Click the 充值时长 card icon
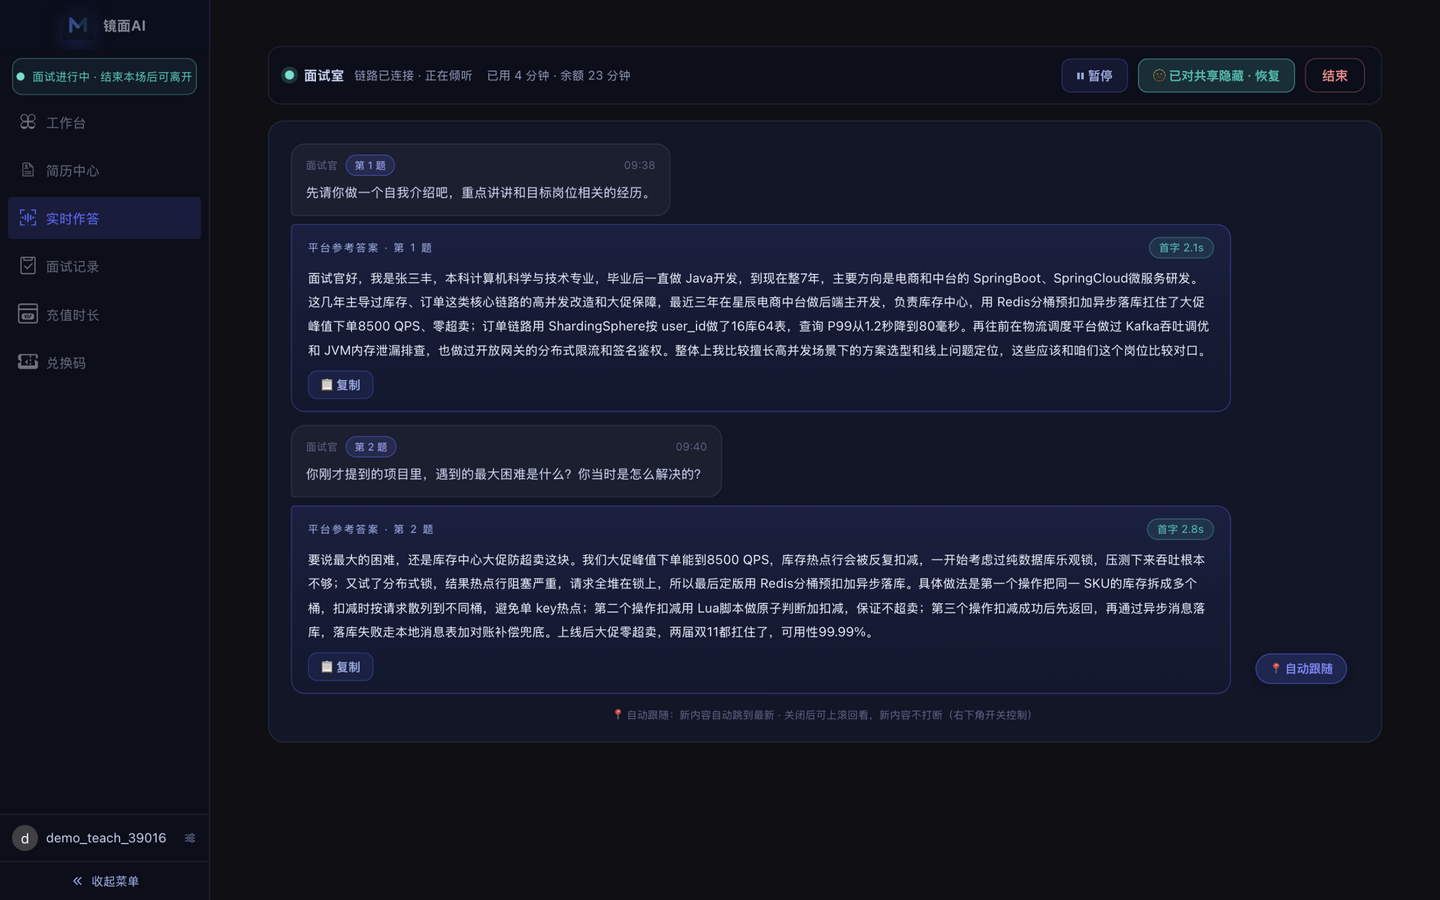 point(28,314)
